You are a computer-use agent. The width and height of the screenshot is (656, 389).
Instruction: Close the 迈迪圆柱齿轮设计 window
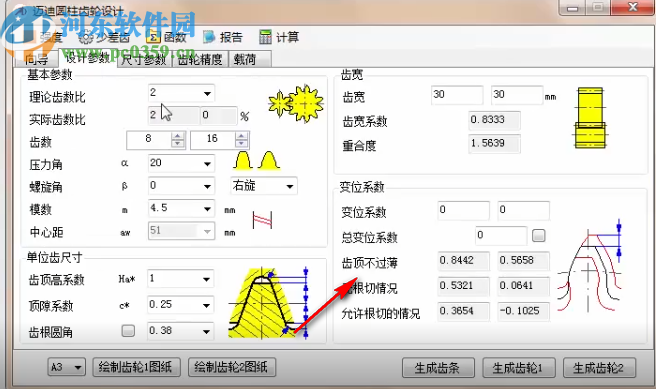(632, 7)
